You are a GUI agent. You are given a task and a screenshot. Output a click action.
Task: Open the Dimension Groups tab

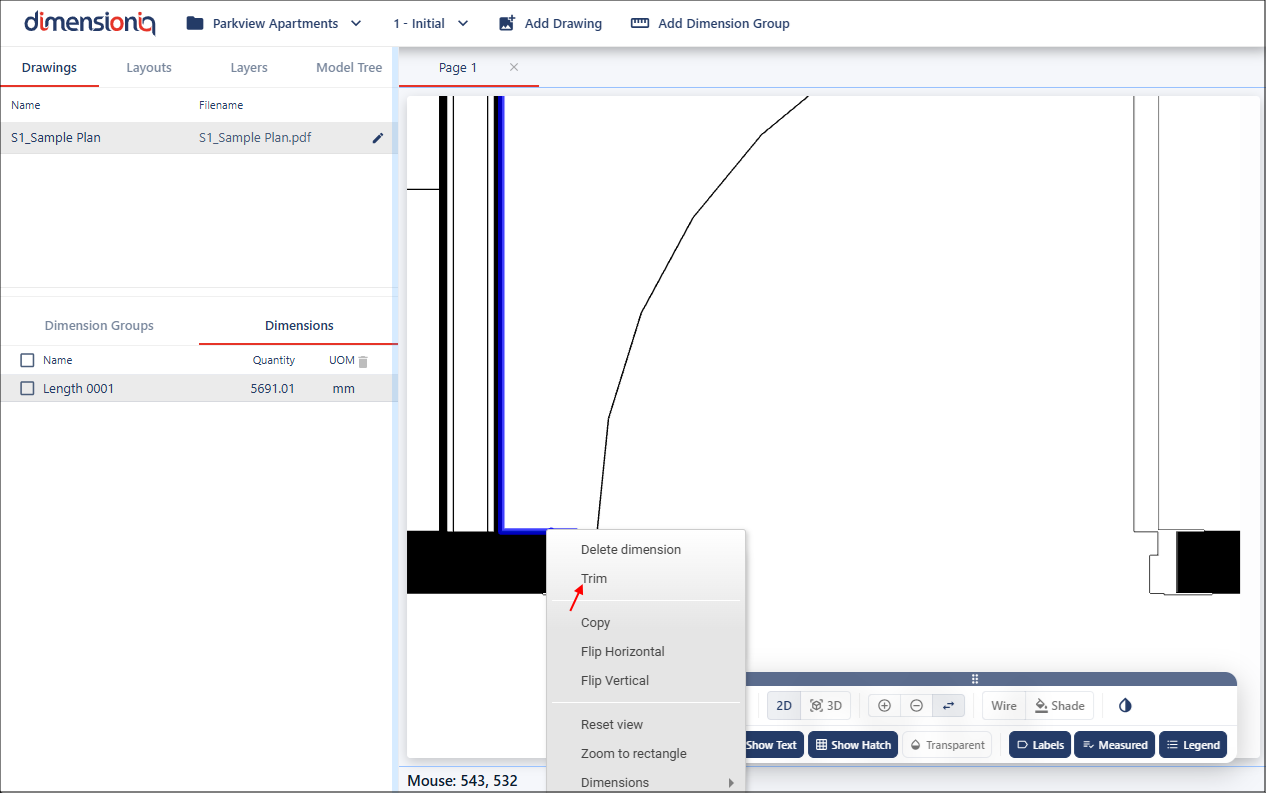[x=99, y=325]
